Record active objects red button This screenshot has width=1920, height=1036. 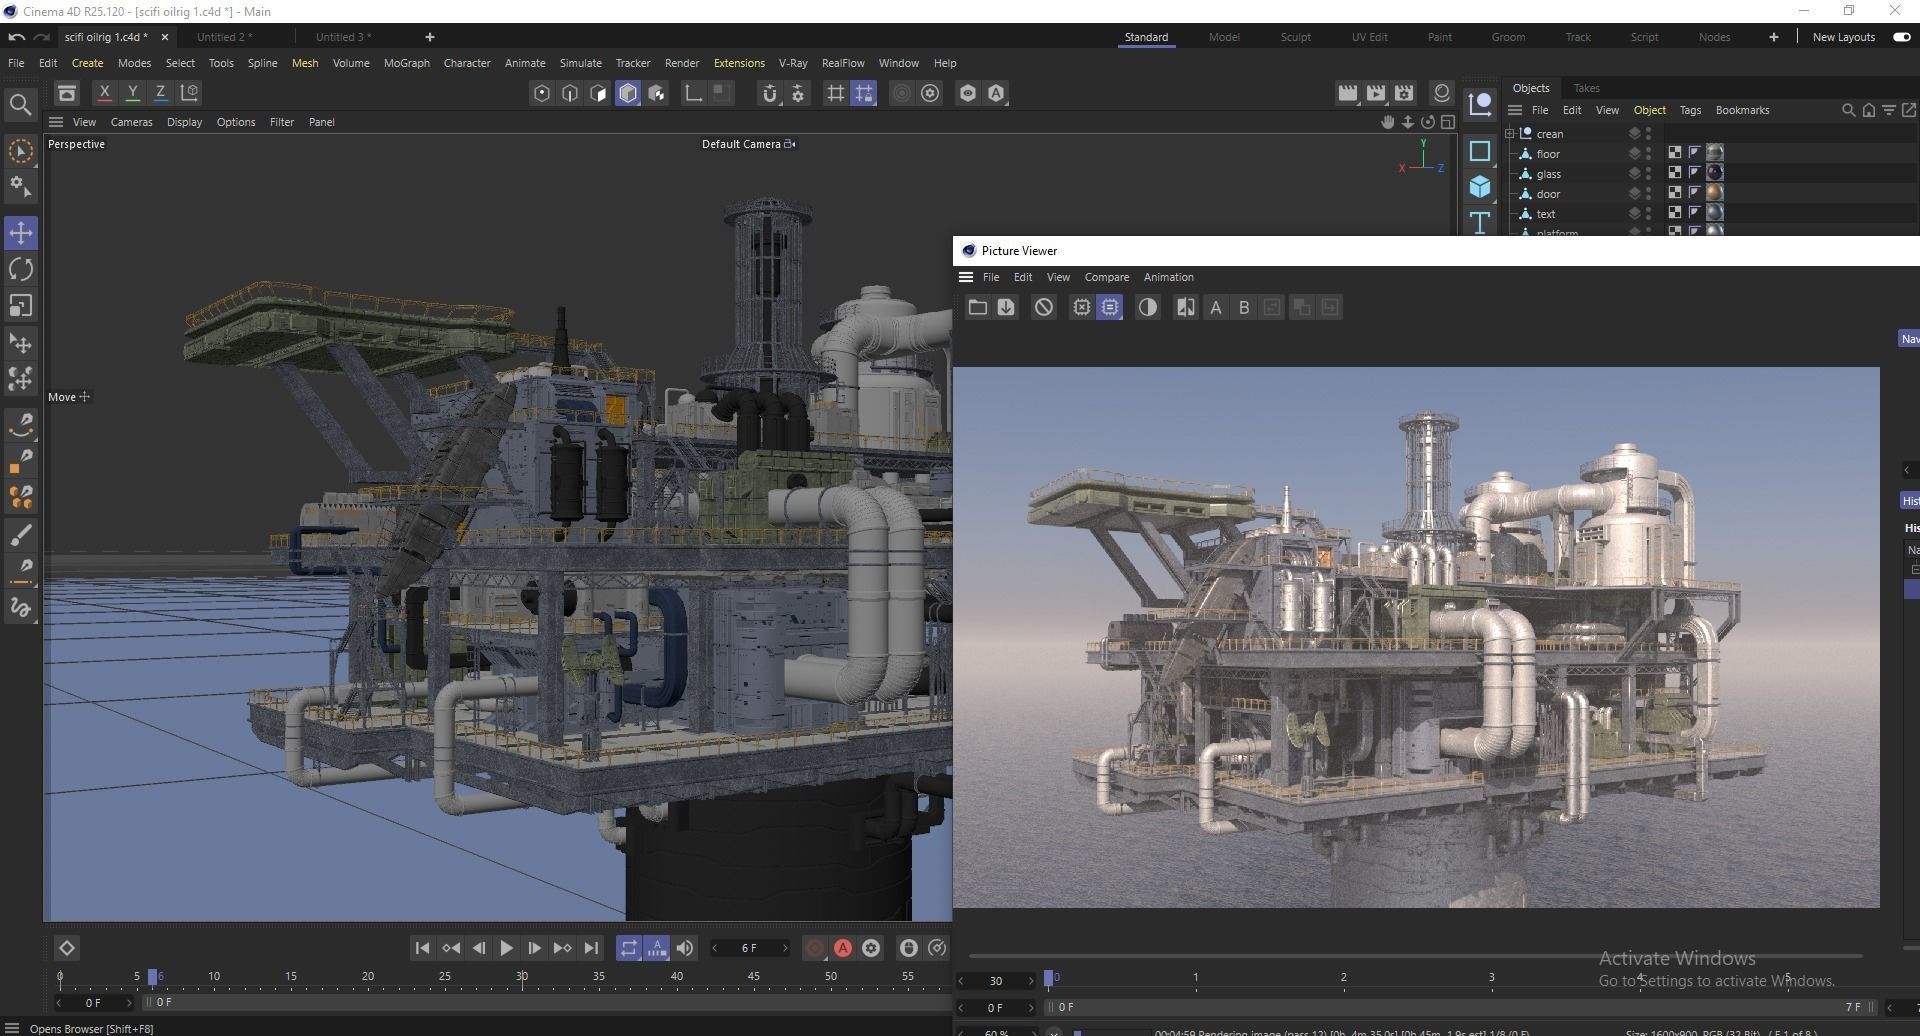pos(815,948)
